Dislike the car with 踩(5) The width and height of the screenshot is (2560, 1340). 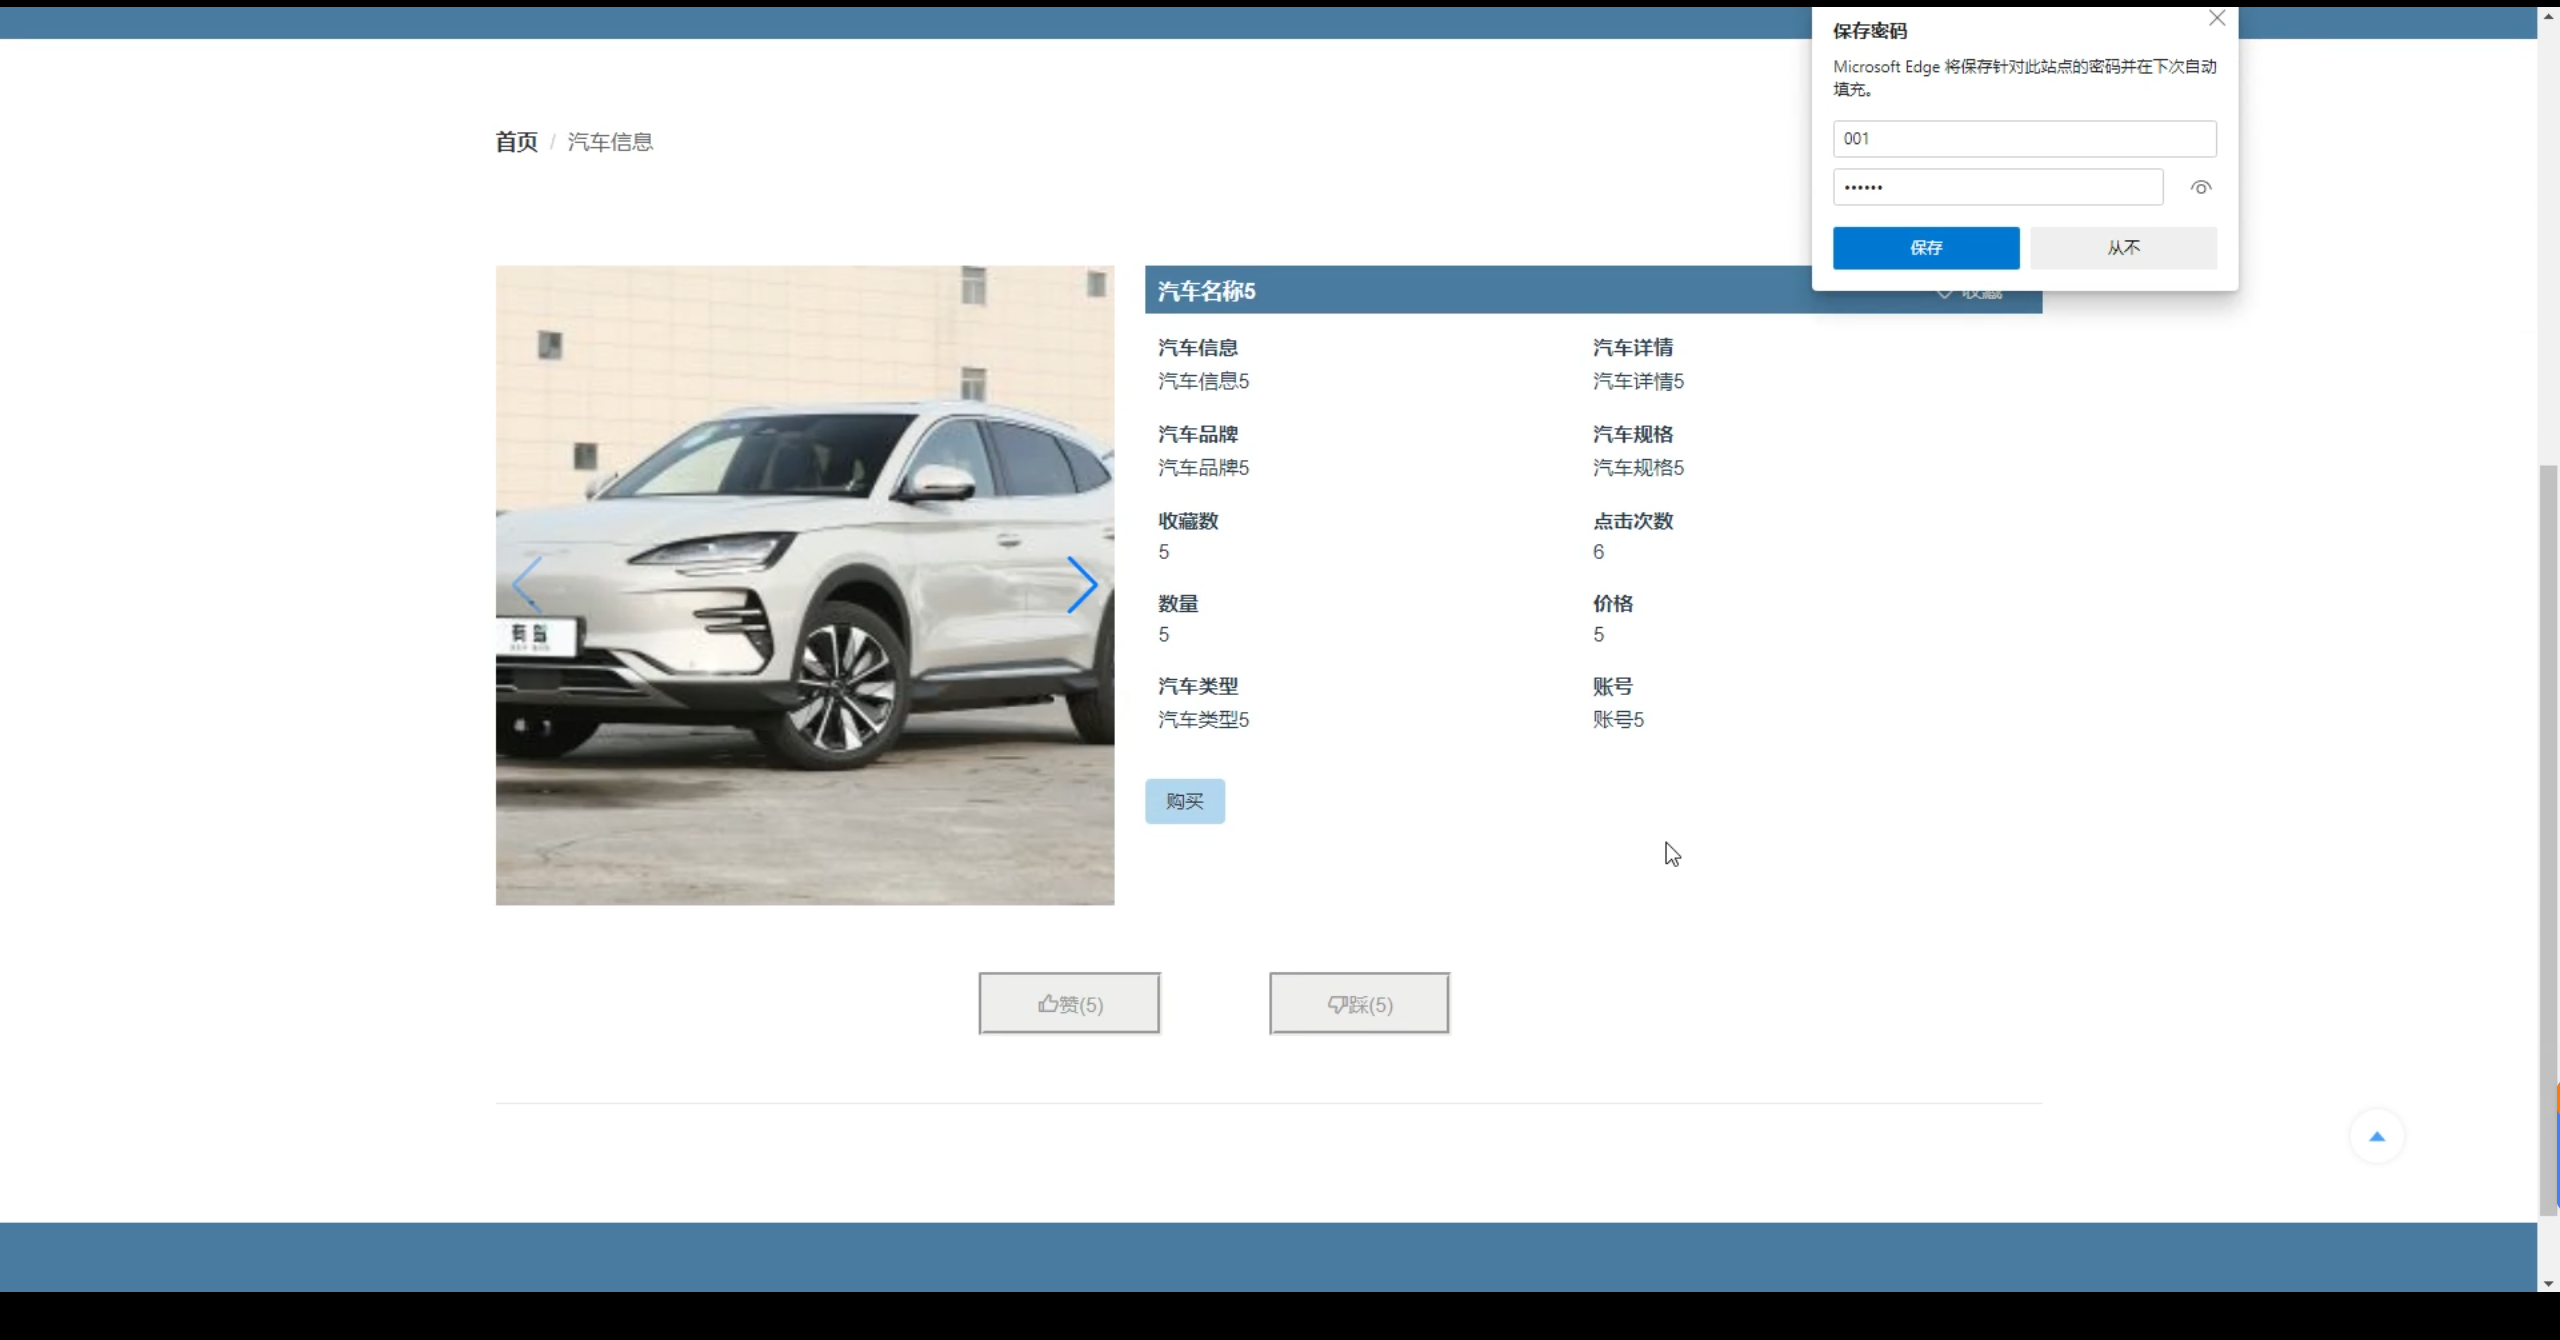click(1359, 1004)
